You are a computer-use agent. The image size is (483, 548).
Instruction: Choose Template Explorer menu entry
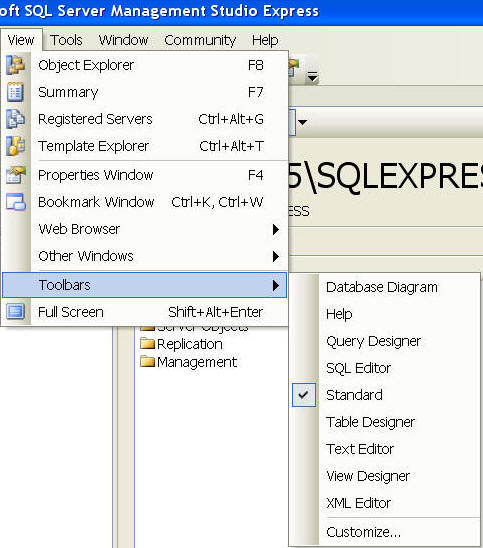tap(144, 146)
